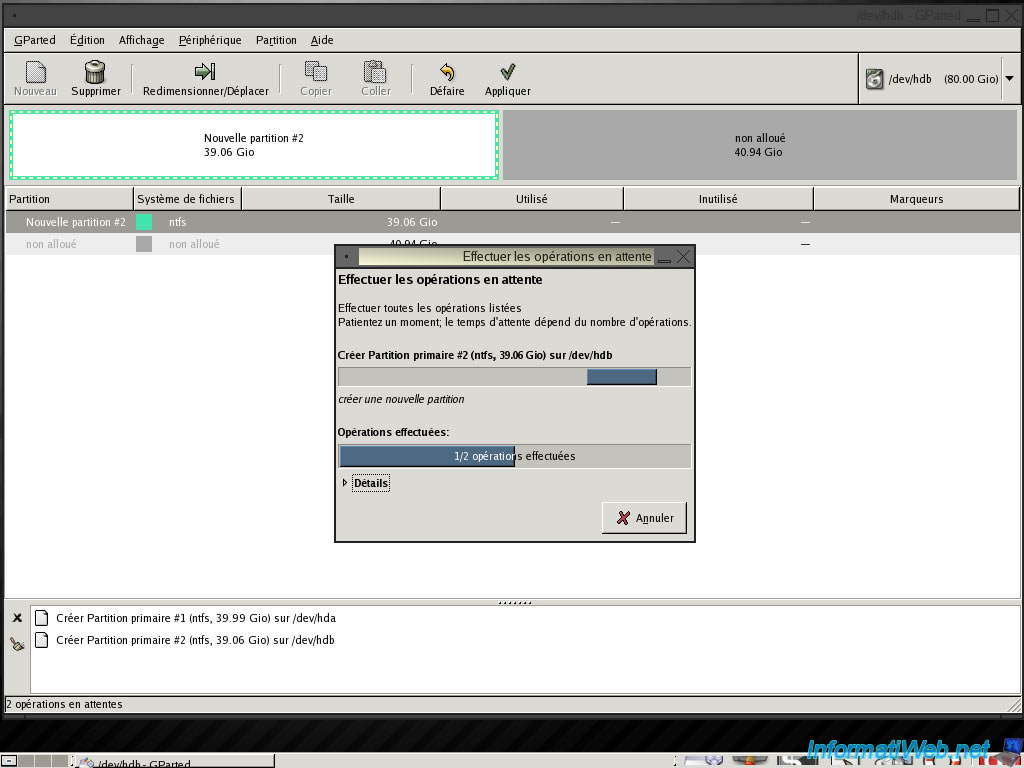This screenshot has width=1024, height=768.
Task: Click the hard disk icon beside /dev/hdb
Action: pos(874,79)
